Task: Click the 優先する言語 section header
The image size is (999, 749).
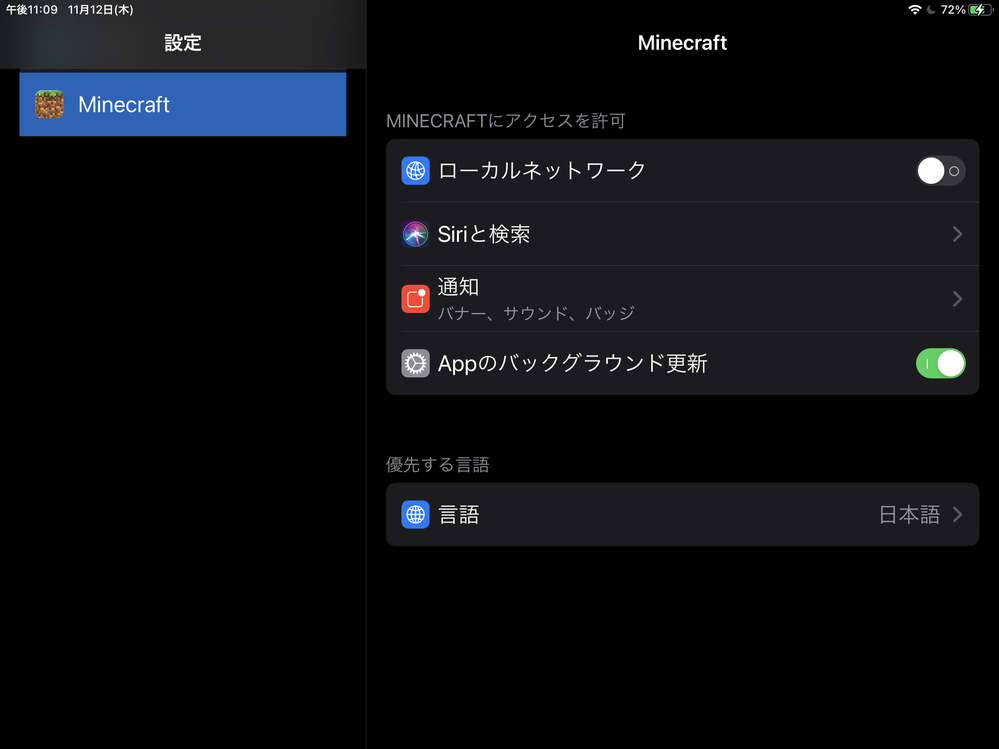Action: [x=437, y=464]
